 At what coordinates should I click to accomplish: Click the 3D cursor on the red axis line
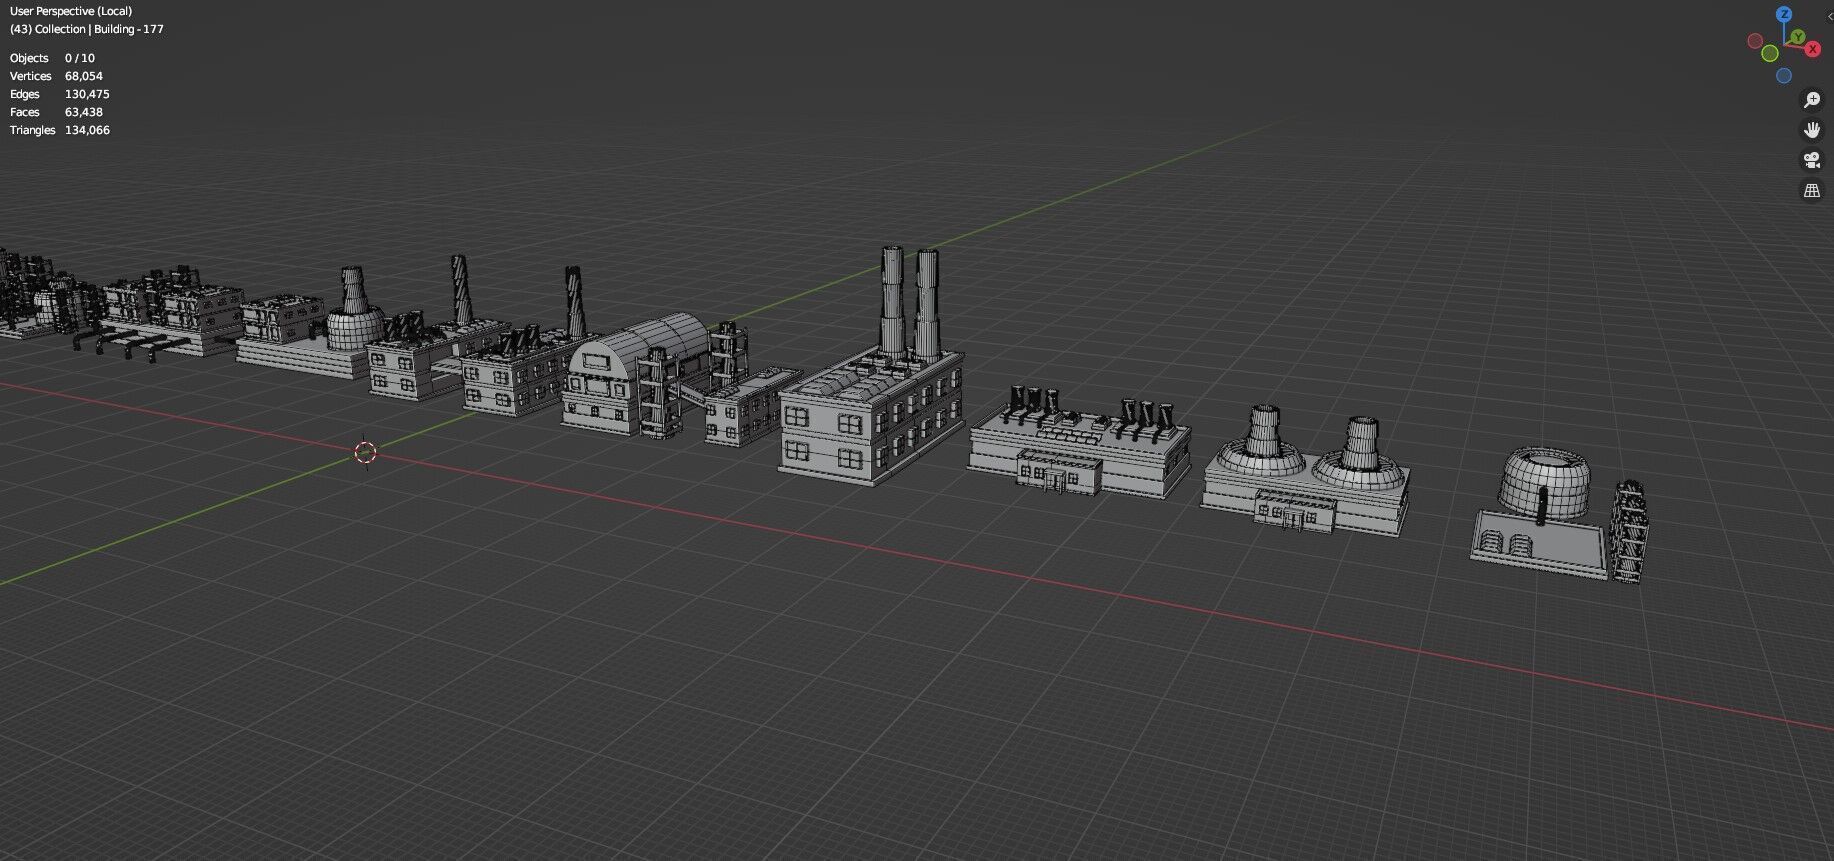coord(365,452)
